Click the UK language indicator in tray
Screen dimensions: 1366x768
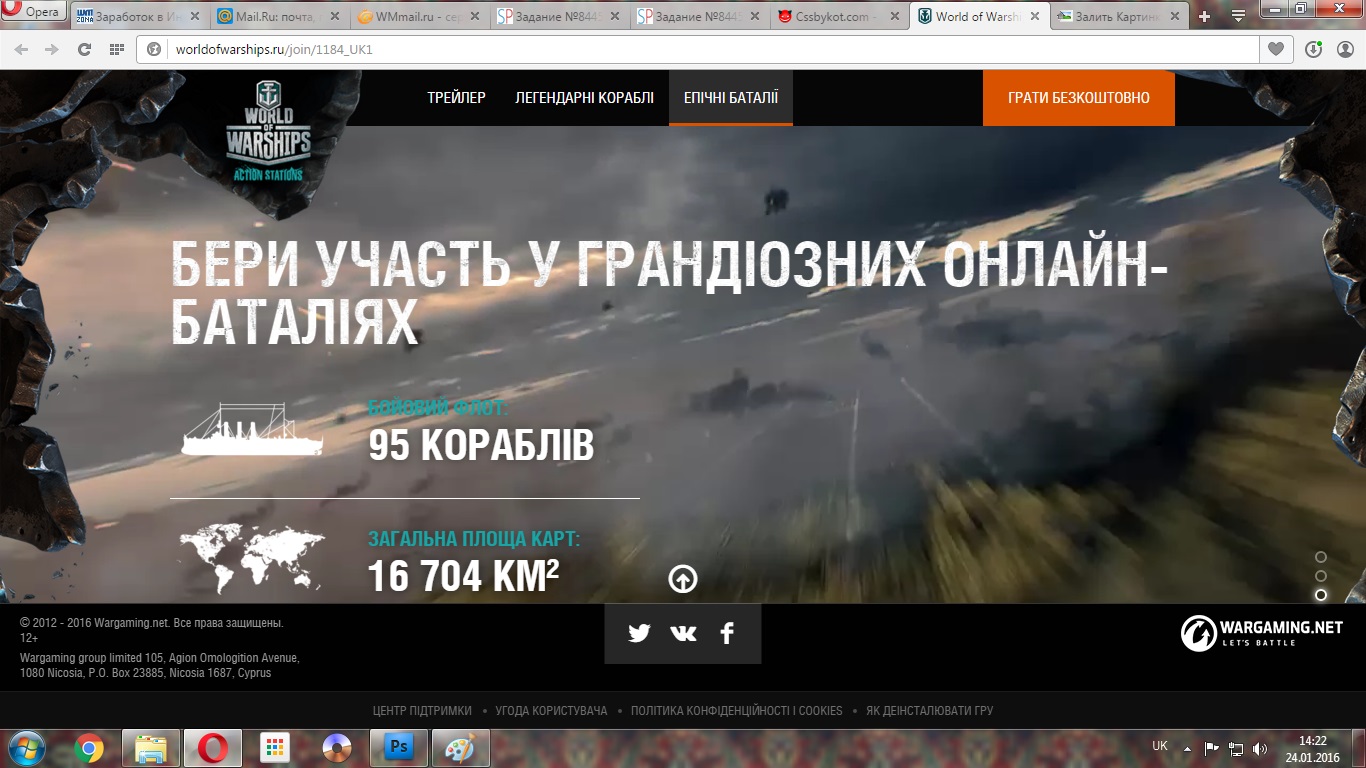(x=1160, y=746)
